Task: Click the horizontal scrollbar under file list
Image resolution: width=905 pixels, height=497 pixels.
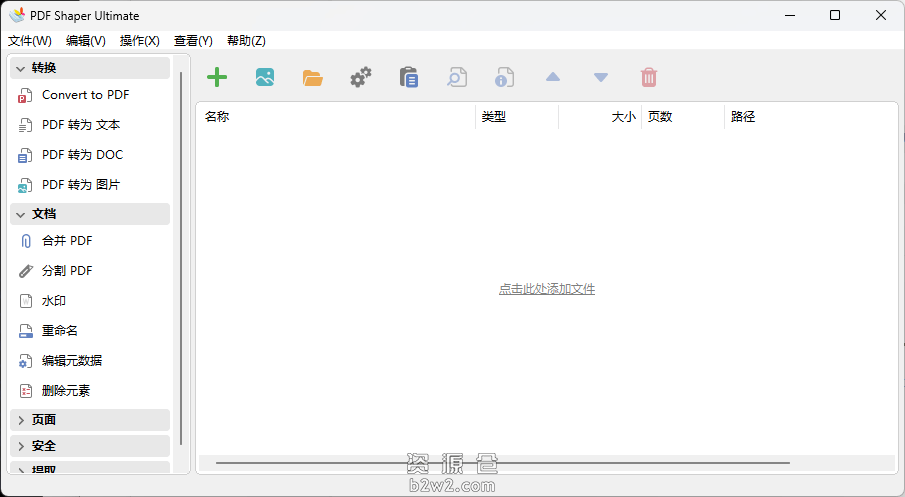Action: click(x=502, y=463)
